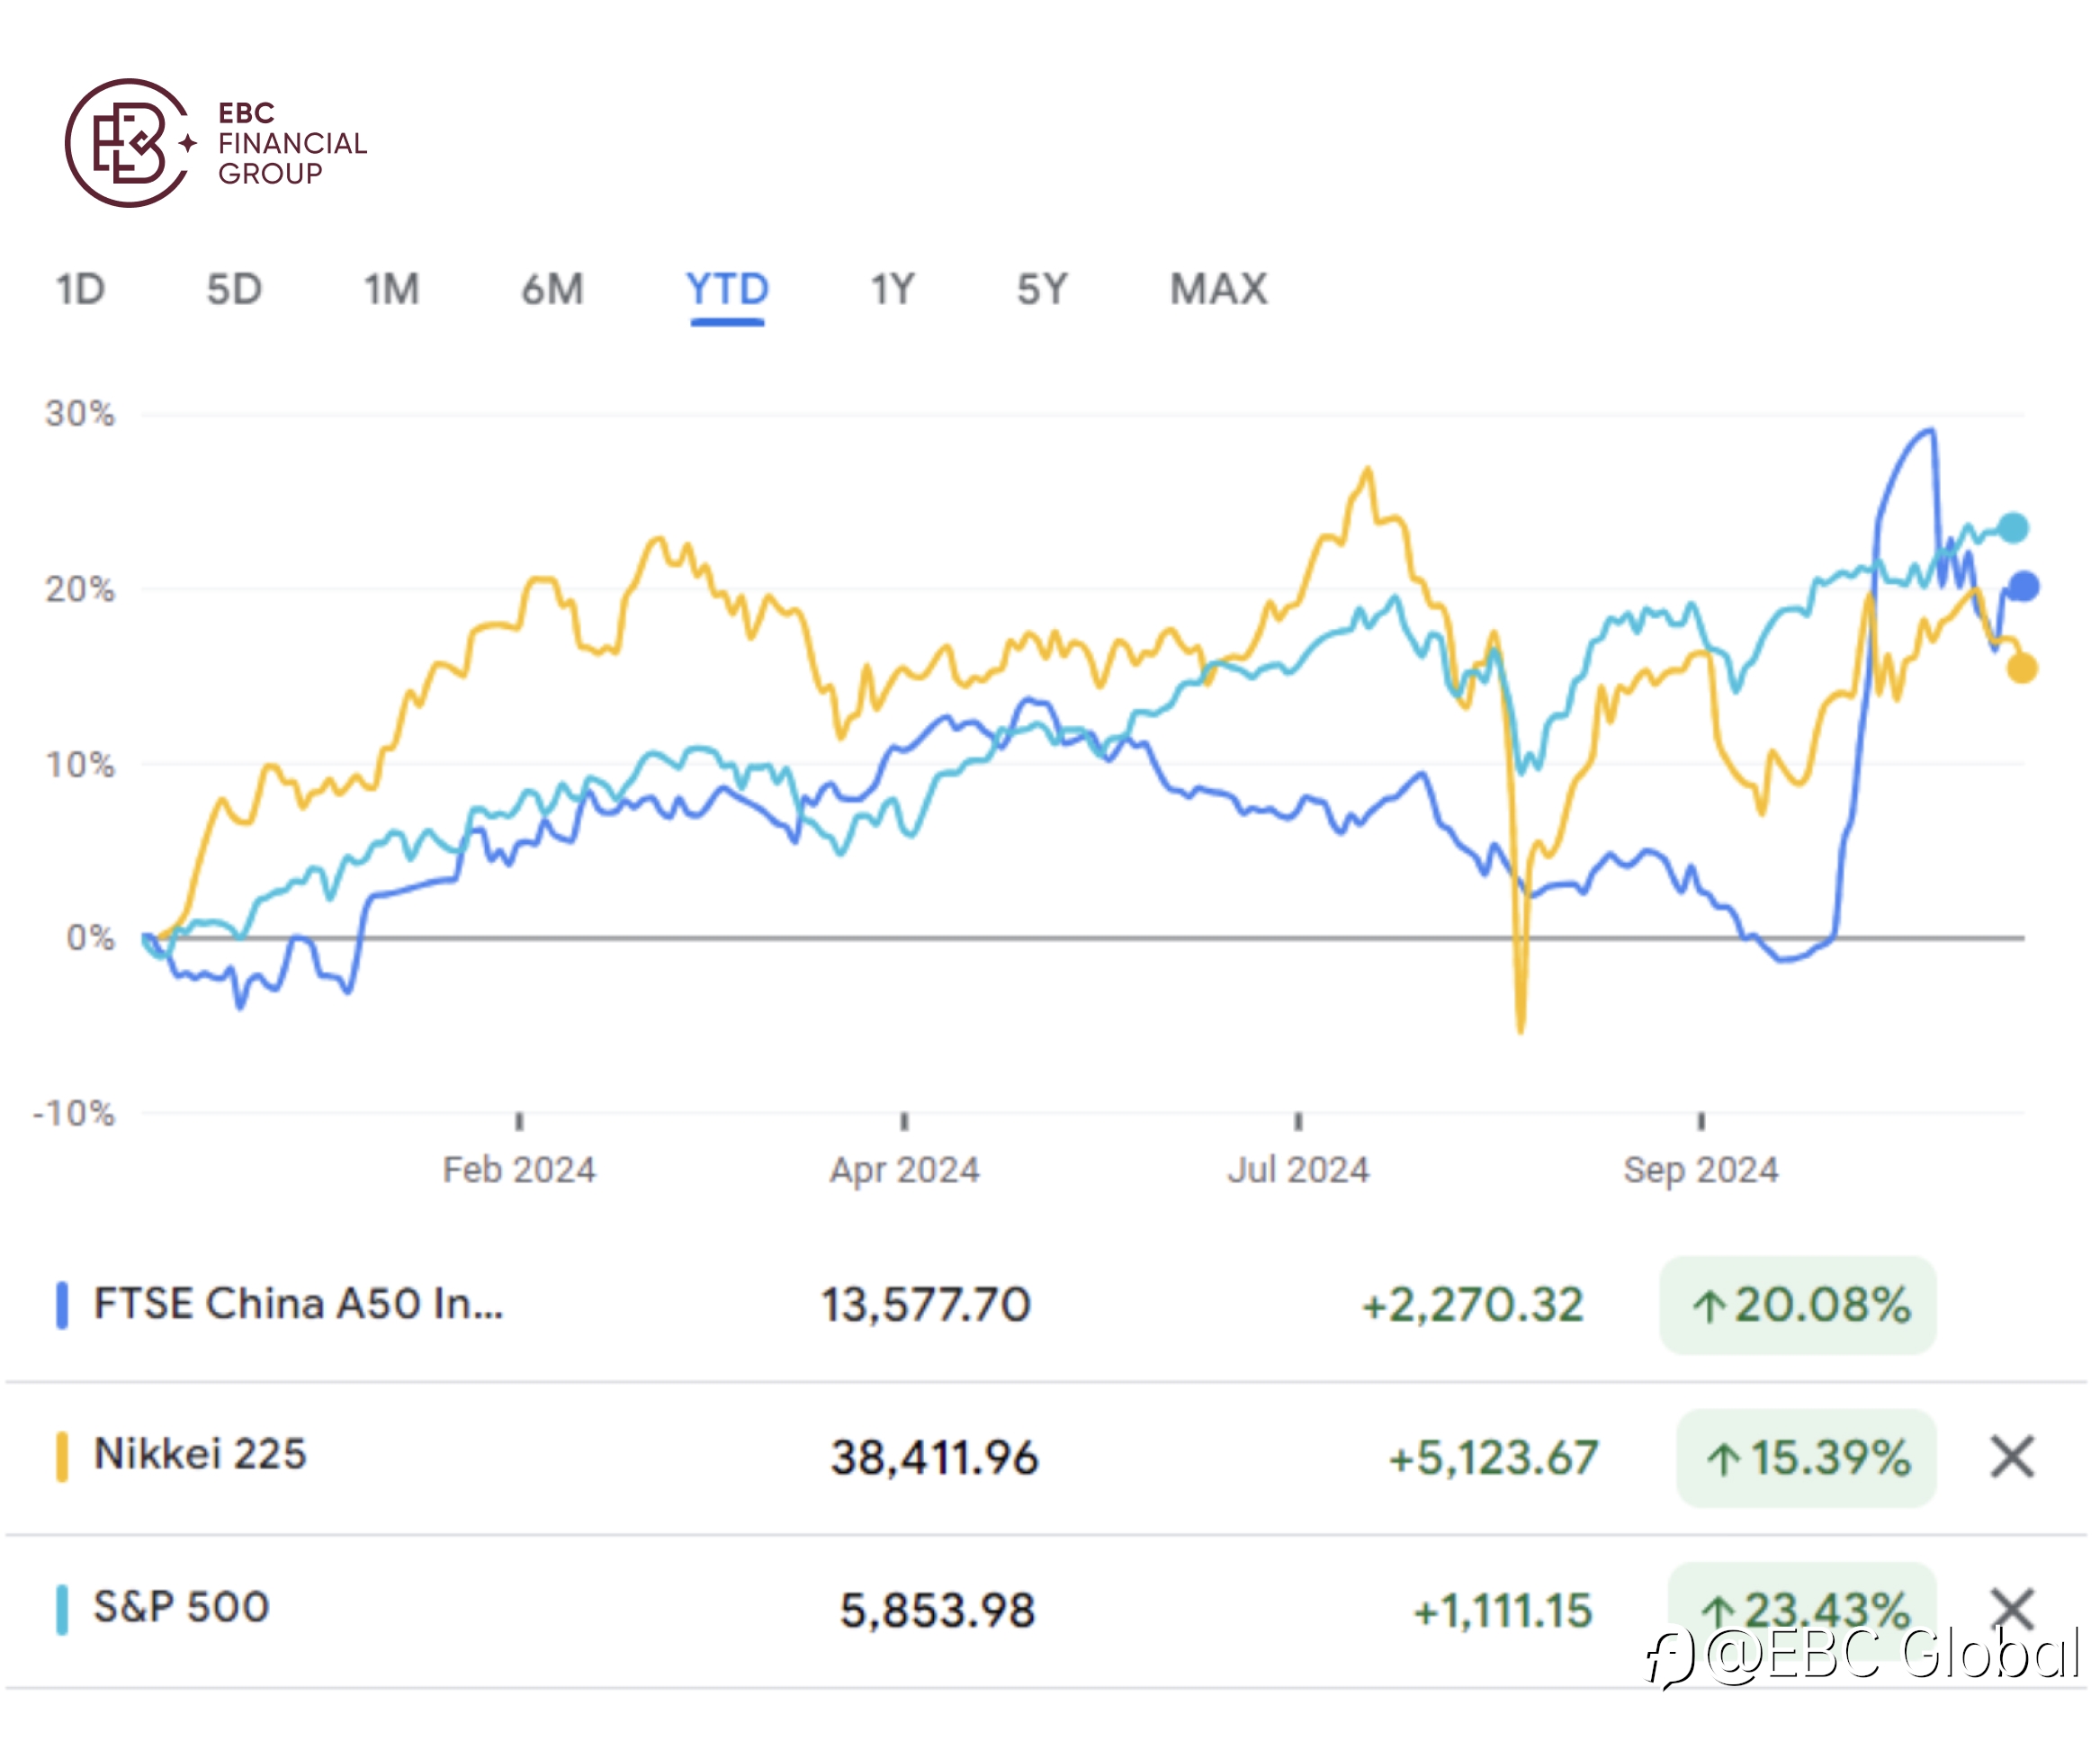Open the 5Y range tab
Viewport: 2100px width, 1741px height.
[x=1042, y=290]
